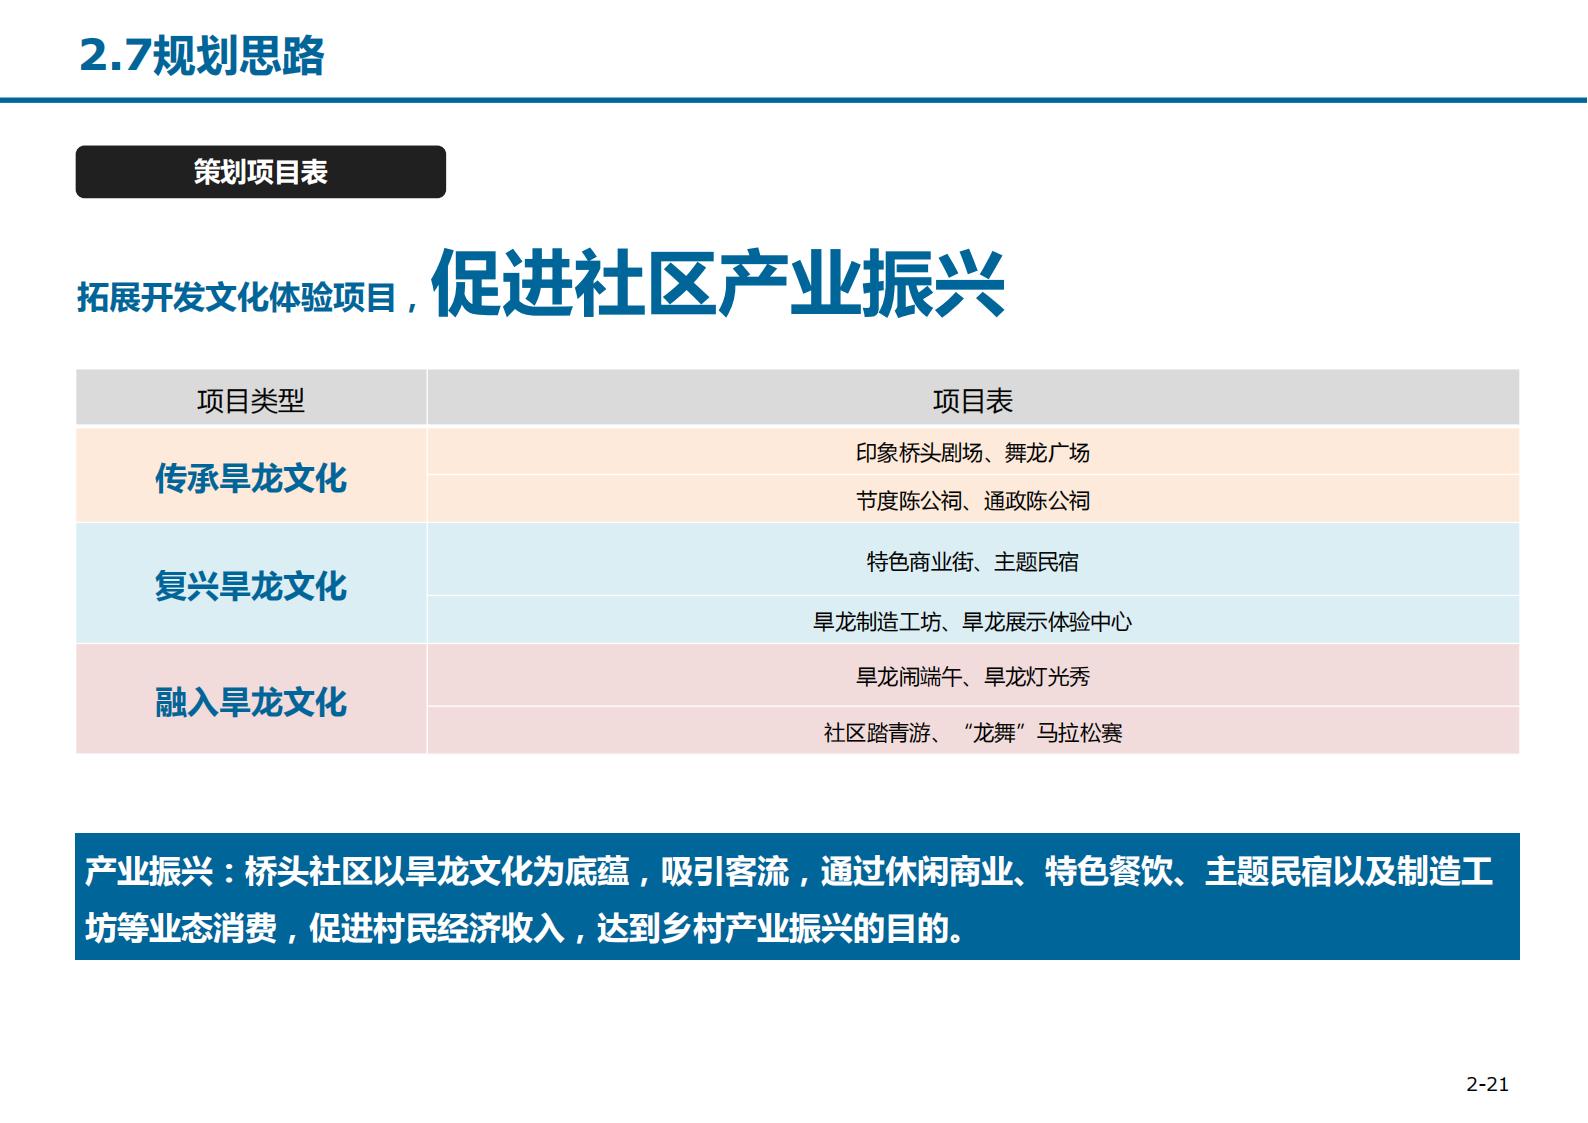Click the blue "产业振兴" summary text box
The height and width of the screenshot is (1123, 1588).
click(797, 897)
